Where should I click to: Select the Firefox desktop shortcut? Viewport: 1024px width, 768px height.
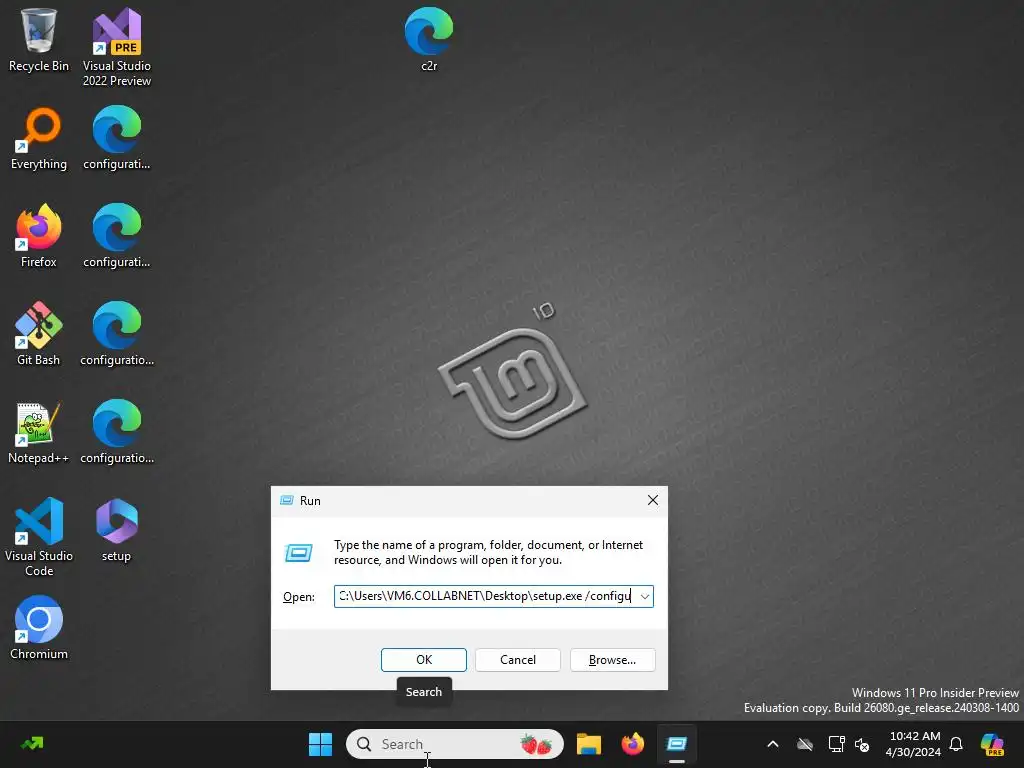(39, 236)
